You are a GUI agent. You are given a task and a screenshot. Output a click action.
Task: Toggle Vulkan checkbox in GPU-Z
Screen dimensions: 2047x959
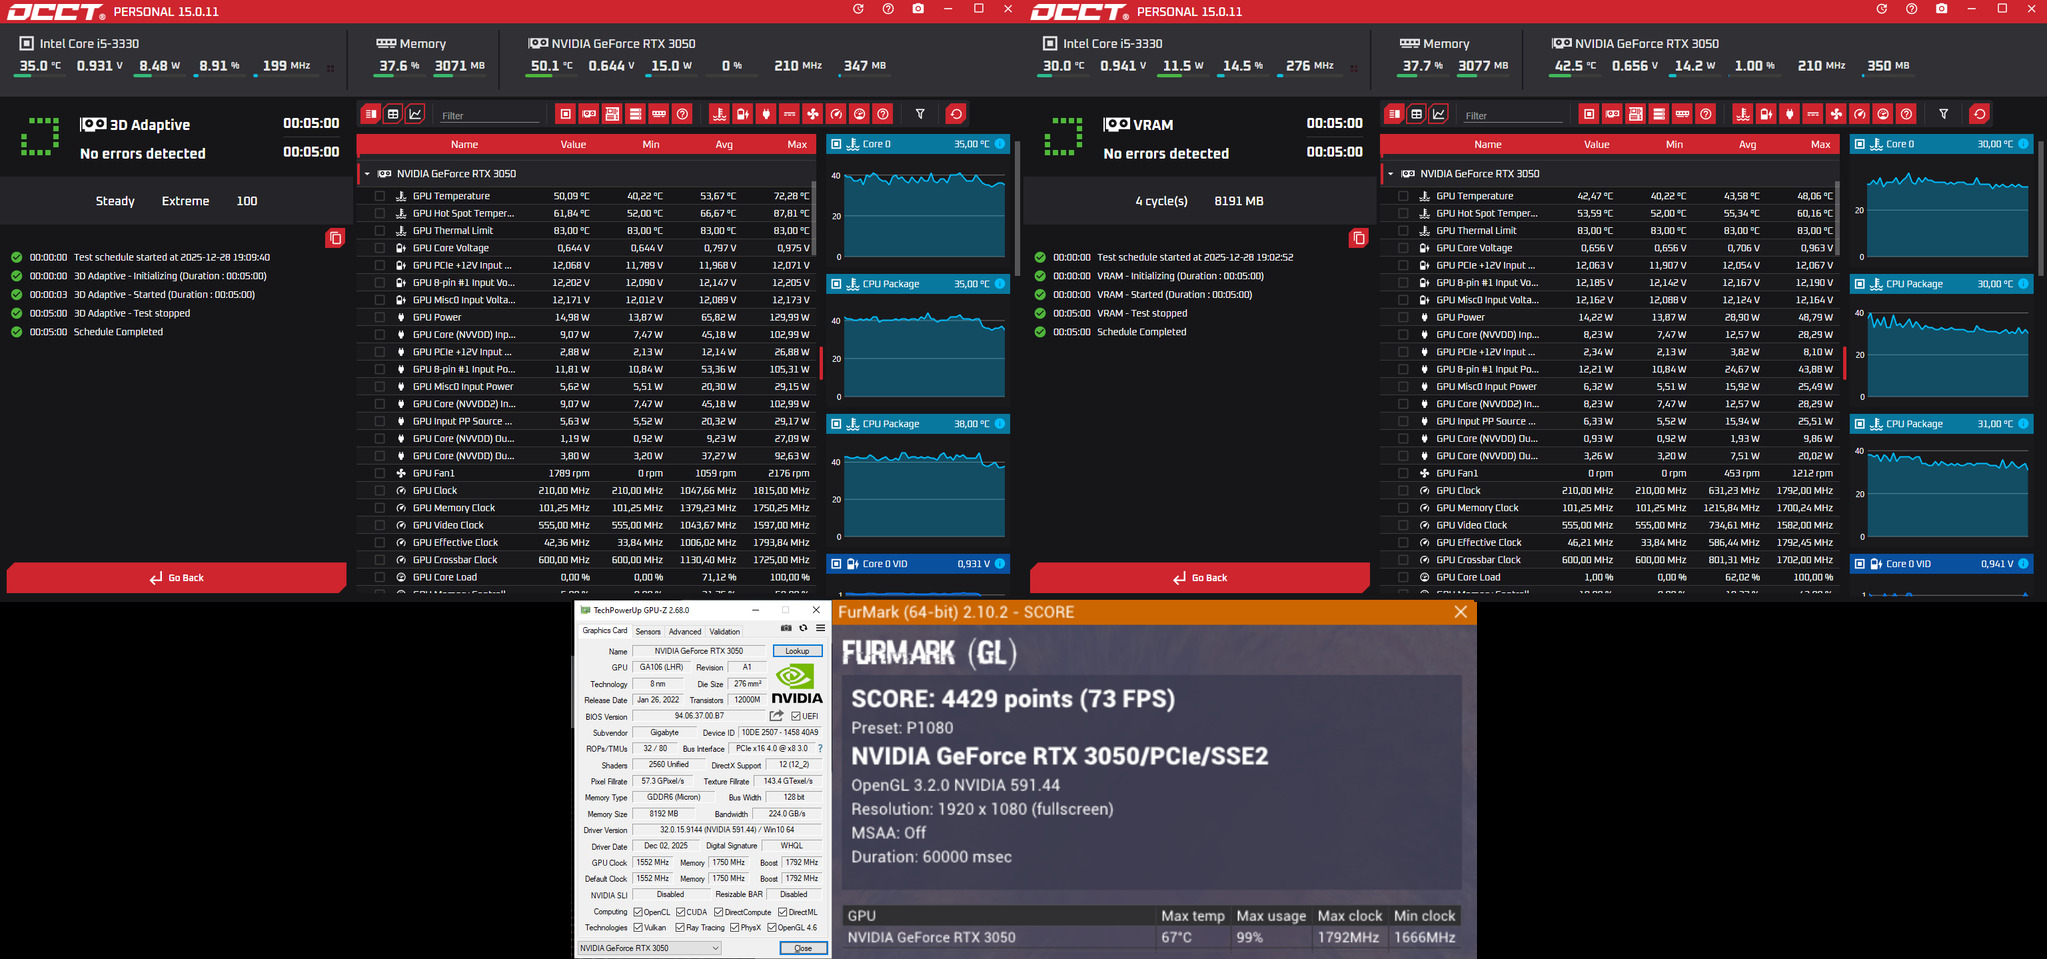click(638, 928)
